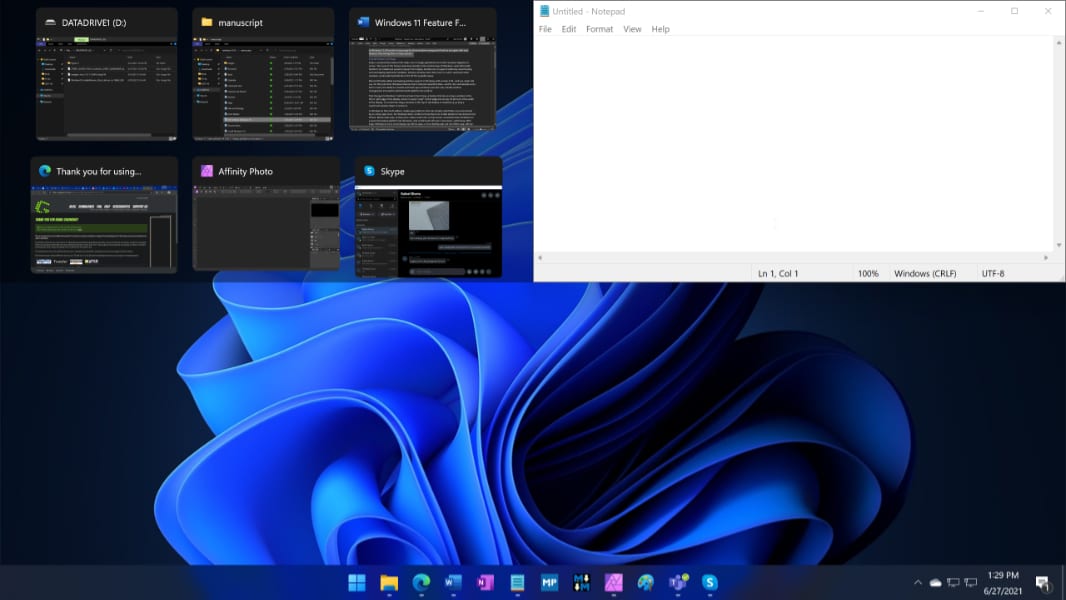Open OneNote from the taskbar
Image resolution: width=1066 pixels, height=600 pixels.
(485, 582)
